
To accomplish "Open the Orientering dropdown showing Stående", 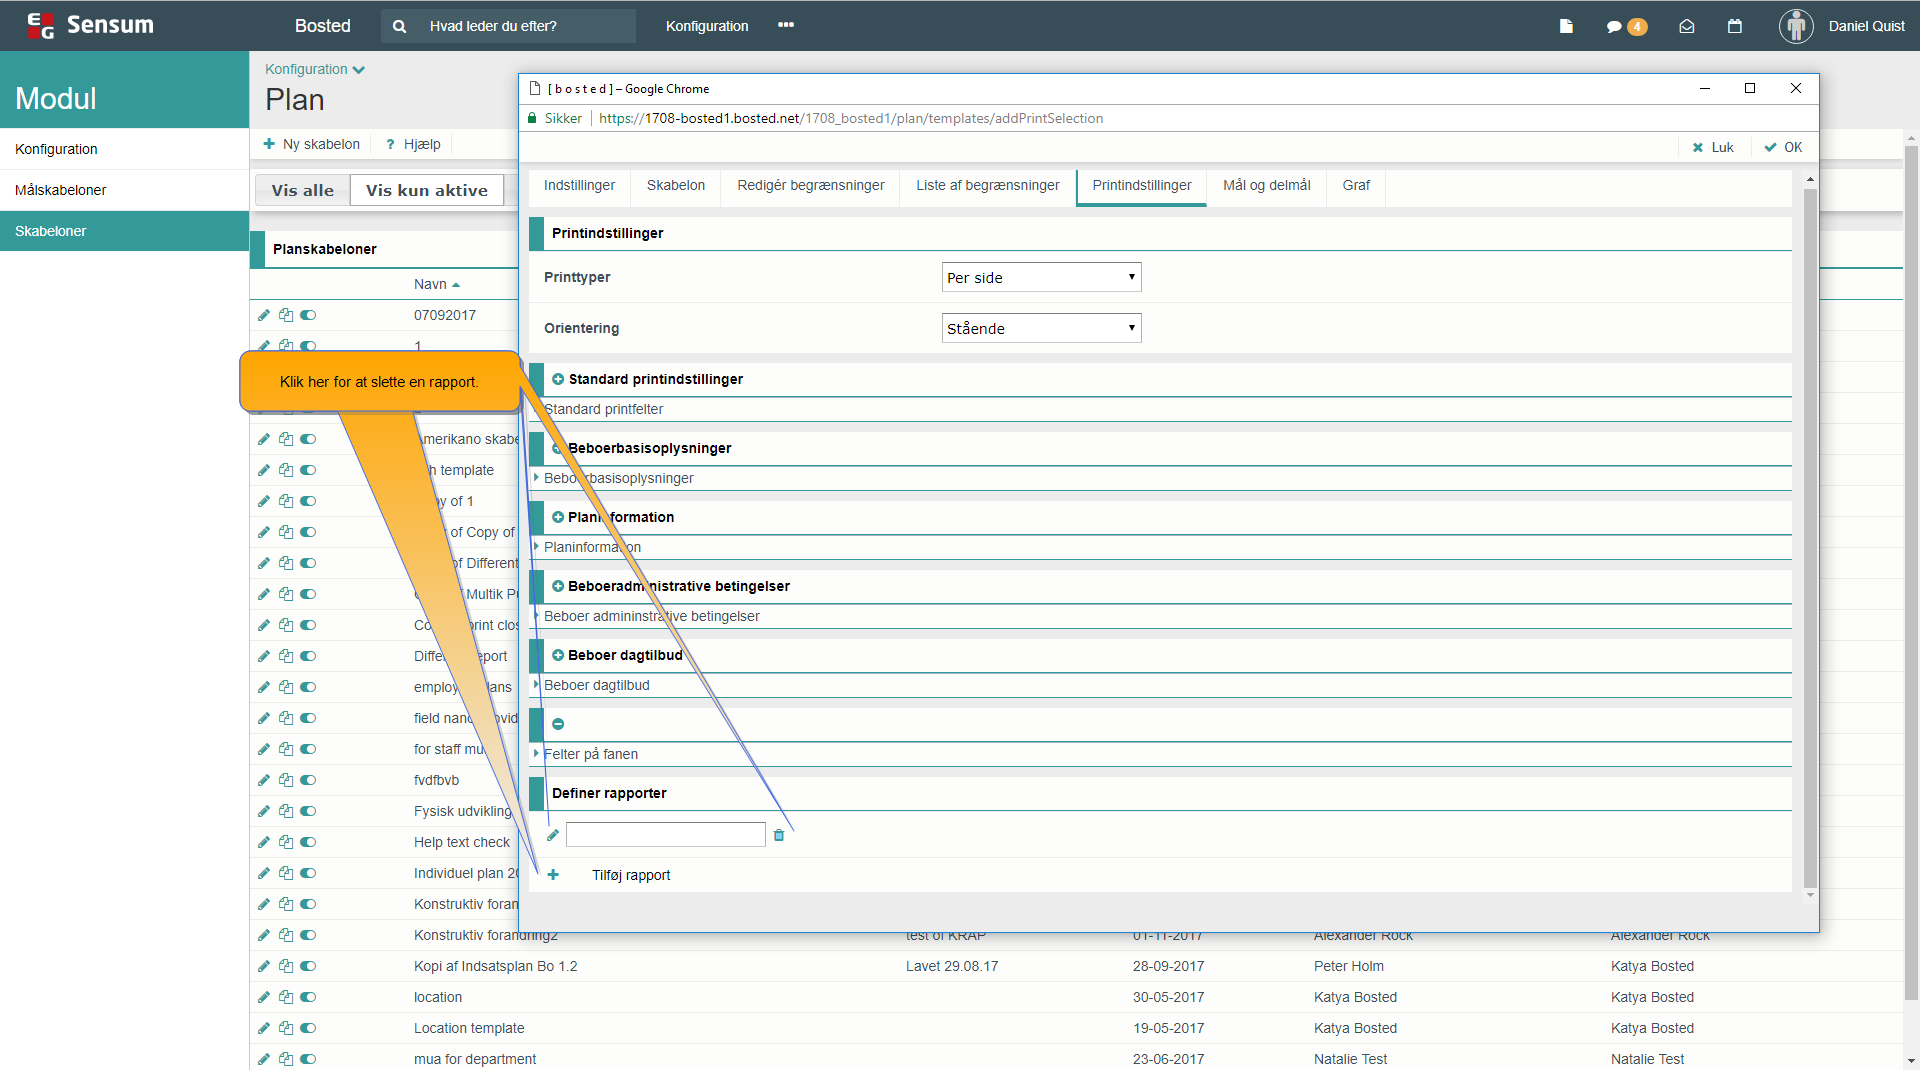I will pyautogui.click(x=1041, y=328).
